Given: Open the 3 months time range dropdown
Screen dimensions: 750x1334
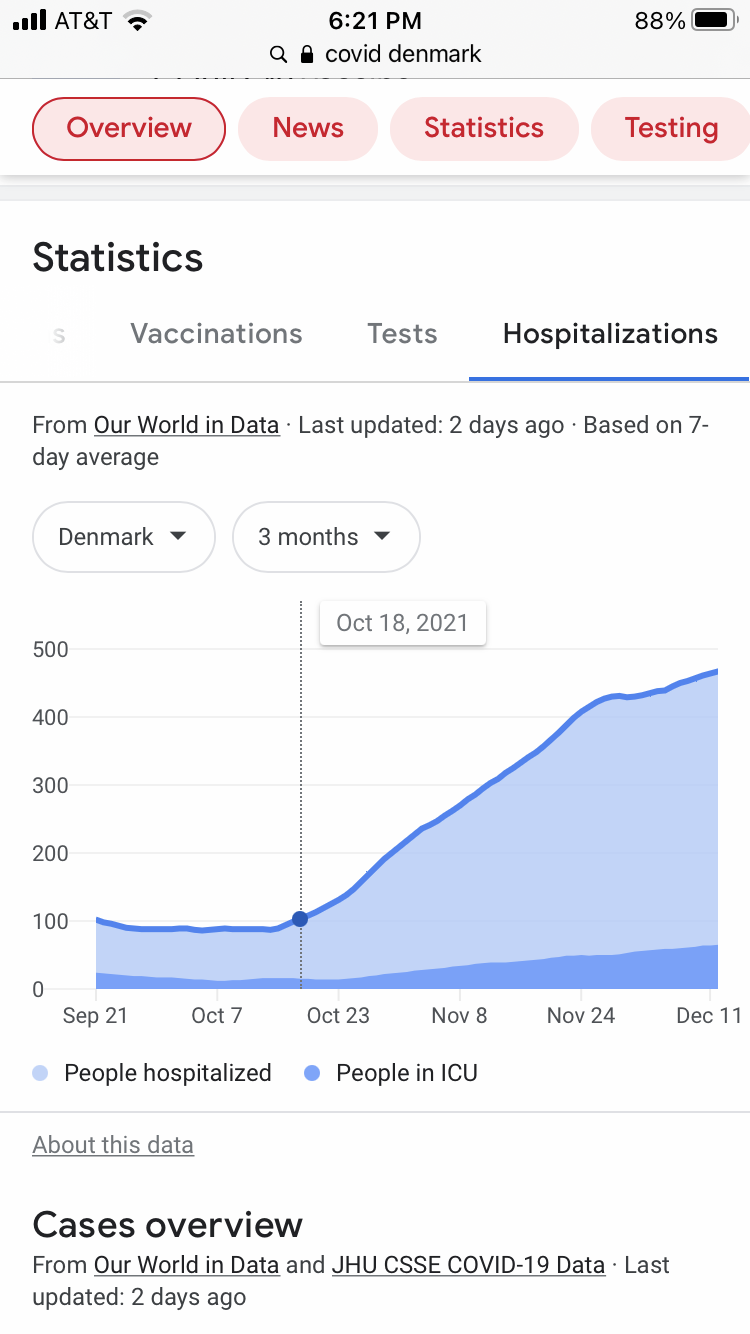Looking at the screenshot, I should tap(326, 537).
